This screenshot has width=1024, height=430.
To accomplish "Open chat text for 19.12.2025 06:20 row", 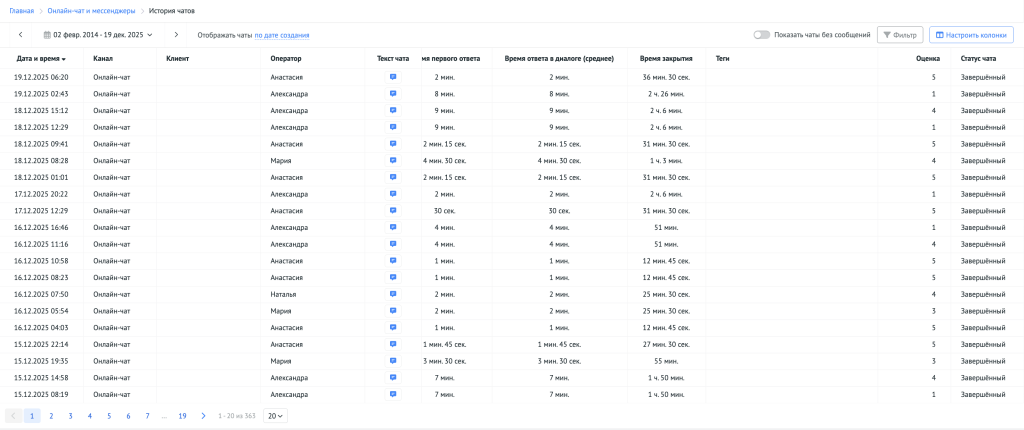I will 393,76.
